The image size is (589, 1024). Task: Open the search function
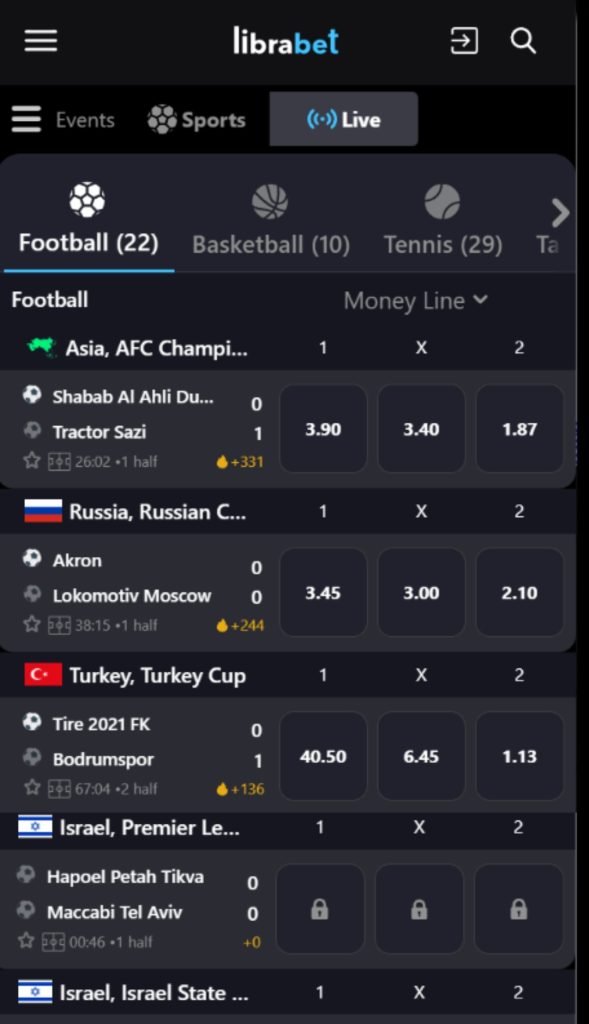pyautogui.click(x=523, y=41)
